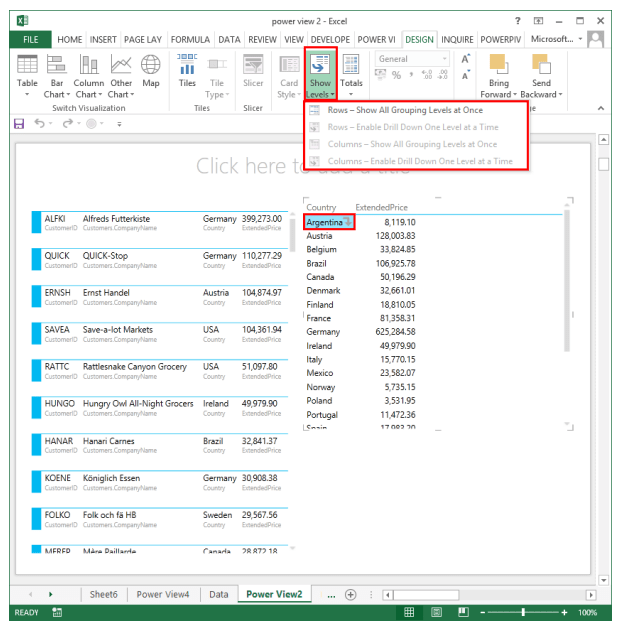Zoom in with the plus button

pos(564,612)
